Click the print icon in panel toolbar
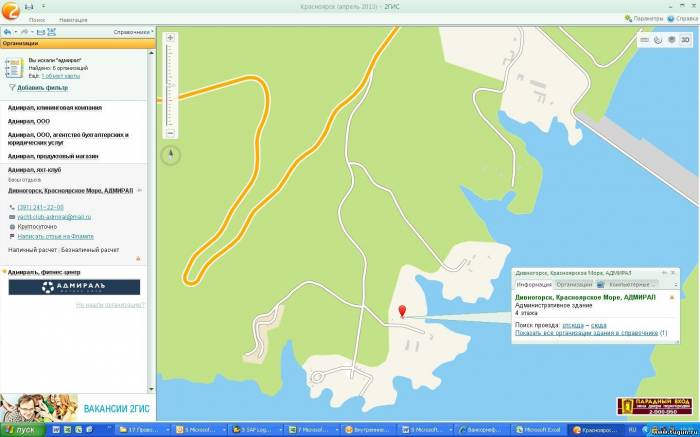 [51, 32]
